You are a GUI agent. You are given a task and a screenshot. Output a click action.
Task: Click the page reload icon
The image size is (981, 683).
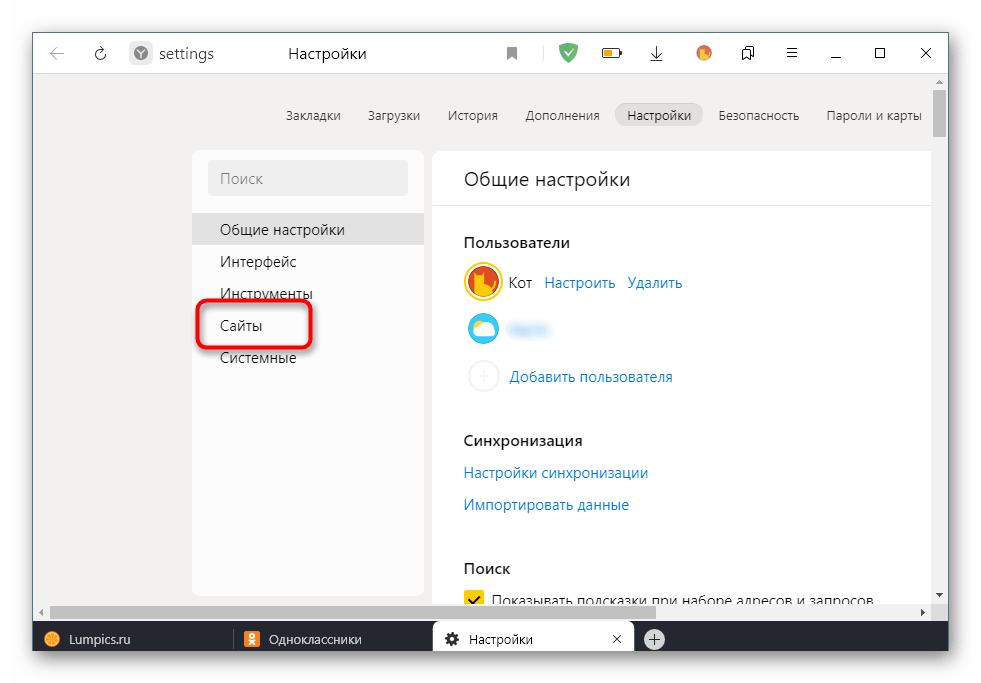[100, 54]
